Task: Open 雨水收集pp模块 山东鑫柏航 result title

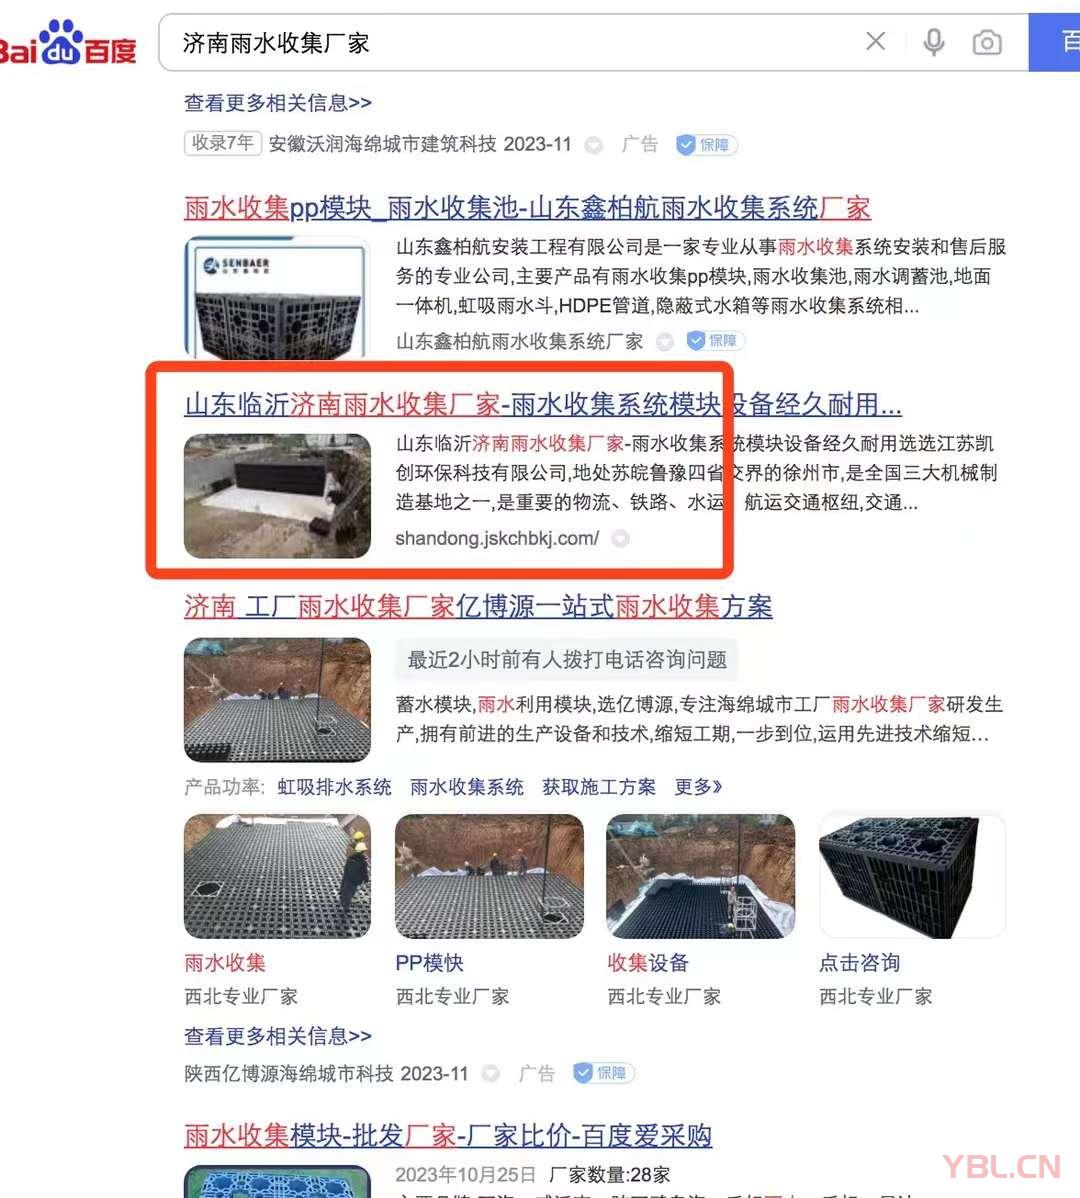Action: pos(527,208)
